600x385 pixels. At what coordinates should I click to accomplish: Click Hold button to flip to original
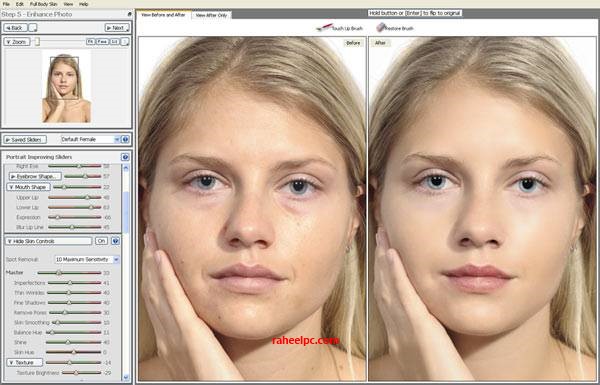click(x=415, y=13)
